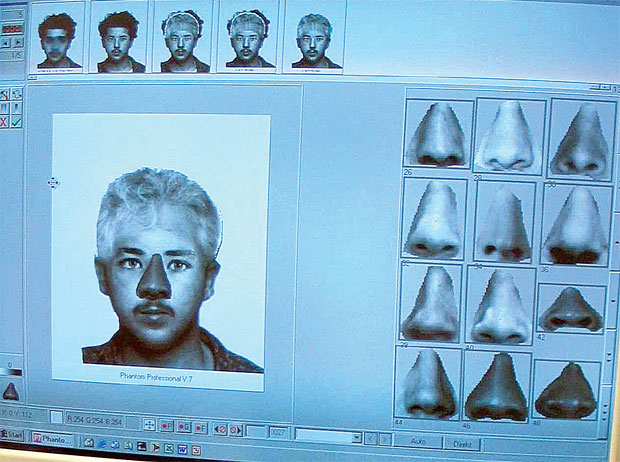Image resolution: width=620 pixels, height=462 pixels.
Task: Open the dropdown combo box in bottom toolbar
Action: pyautogui.click(x=328, y=437)
